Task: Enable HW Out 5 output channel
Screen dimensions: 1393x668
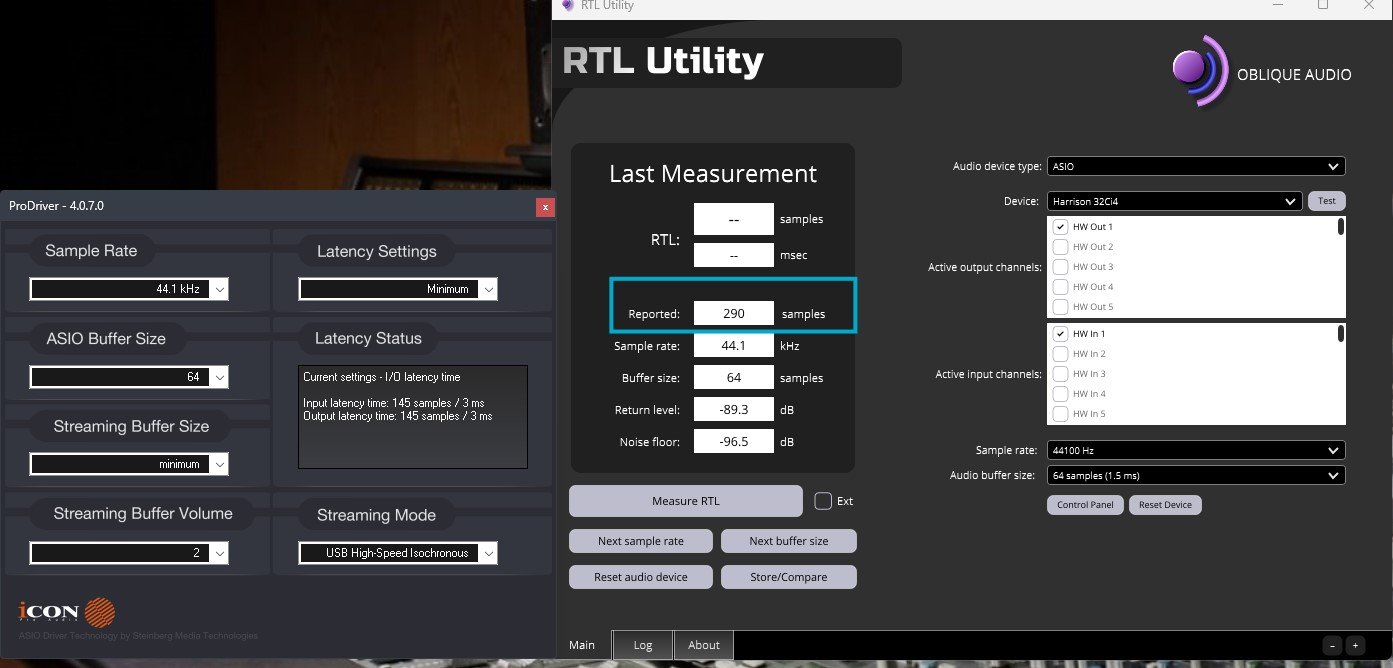Action: [x=1061, y=307]
